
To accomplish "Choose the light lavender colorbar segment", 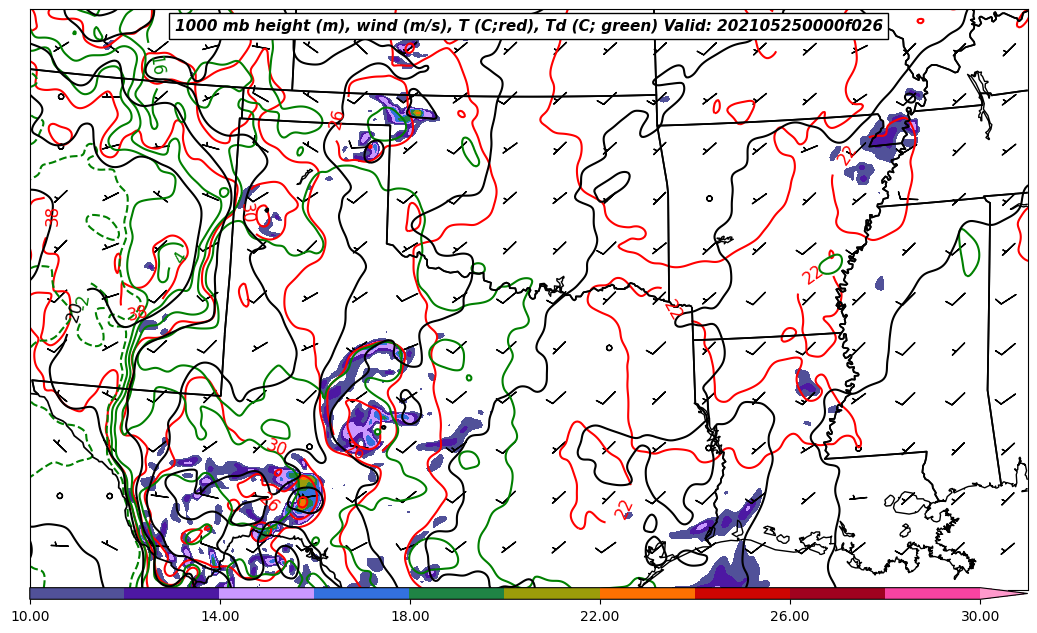I will pos(266,593).
